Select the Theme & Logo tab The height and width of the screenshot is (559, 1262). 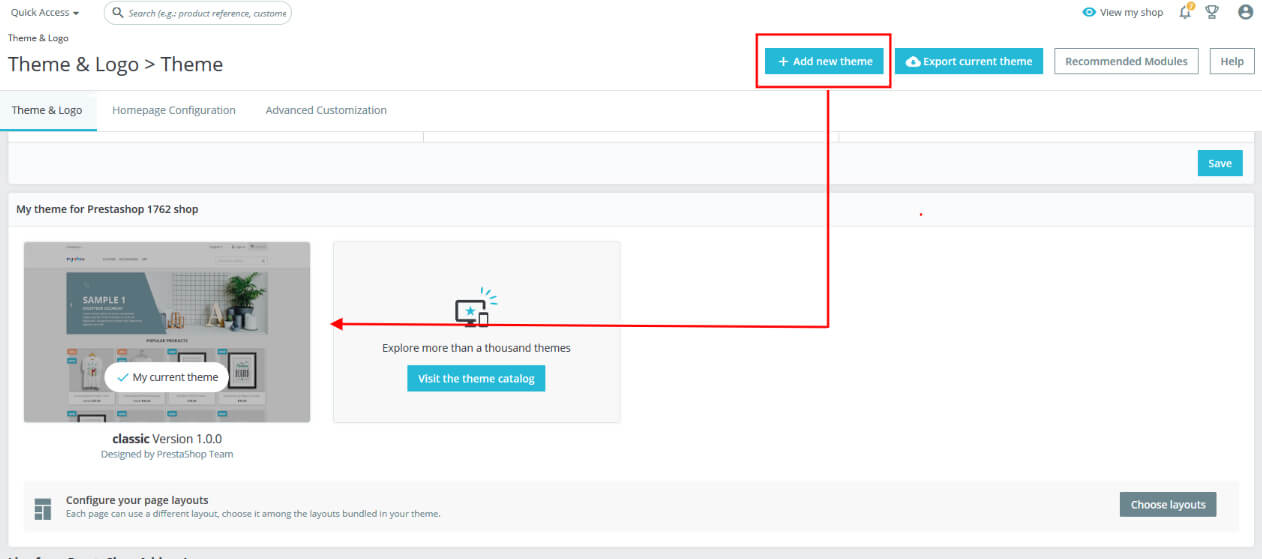tap(47, 110)
